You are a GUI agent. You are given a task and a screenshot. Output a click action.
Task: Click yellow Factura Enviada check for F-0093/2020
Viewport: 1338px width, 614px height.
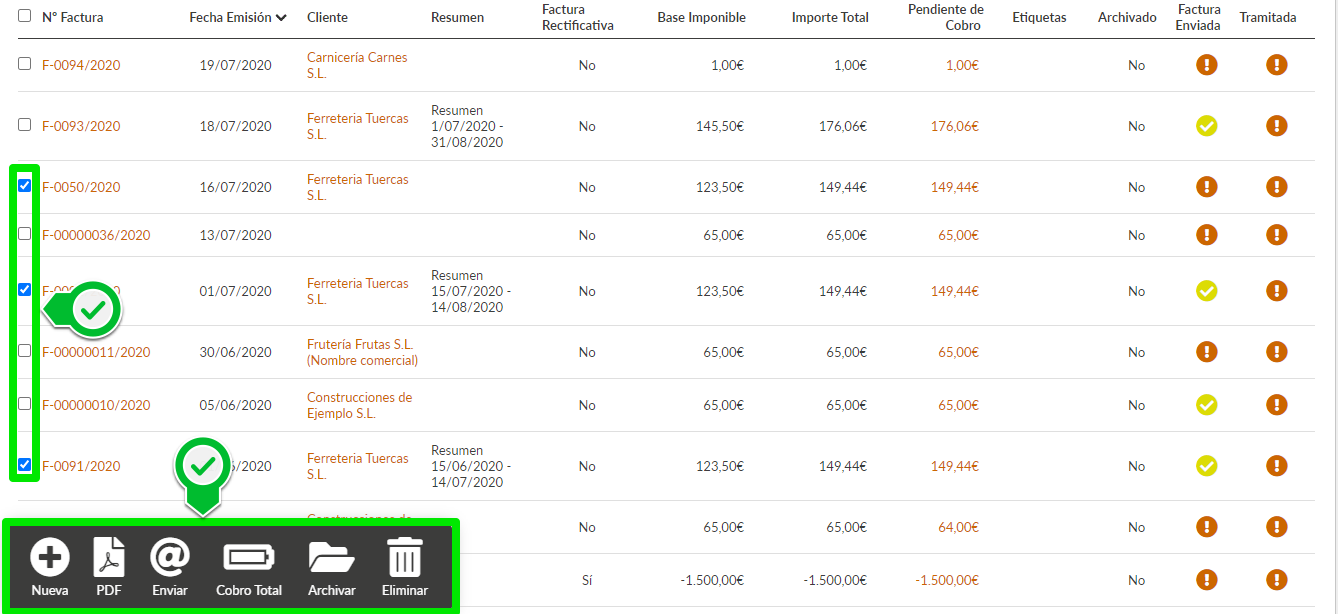[x=1207, y=126]
